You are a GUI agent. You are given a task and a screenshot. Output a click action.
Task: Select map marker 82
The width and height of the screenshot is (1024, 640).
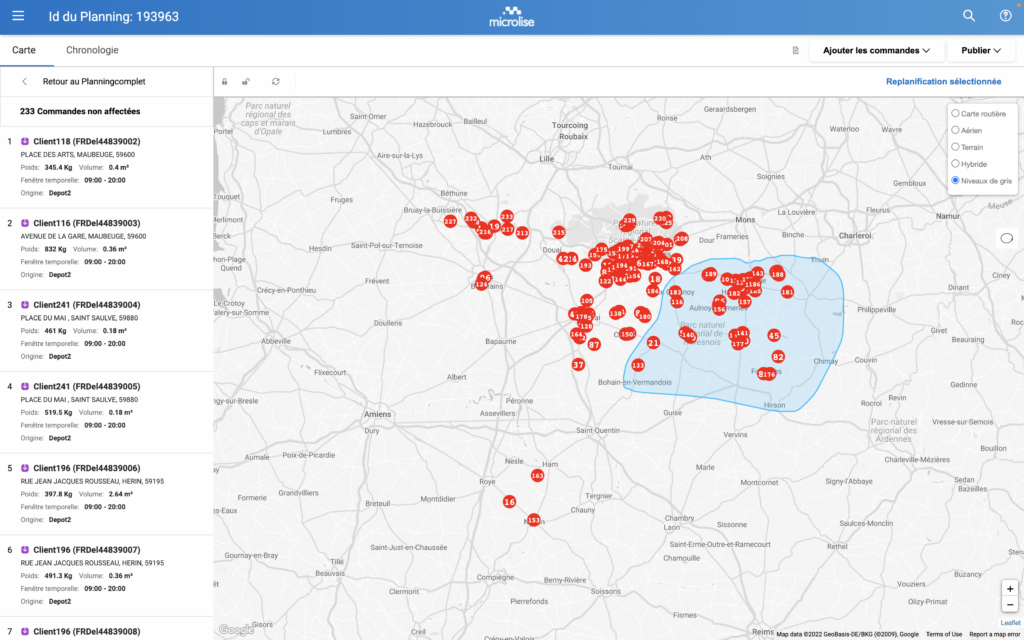pos(778,357)
